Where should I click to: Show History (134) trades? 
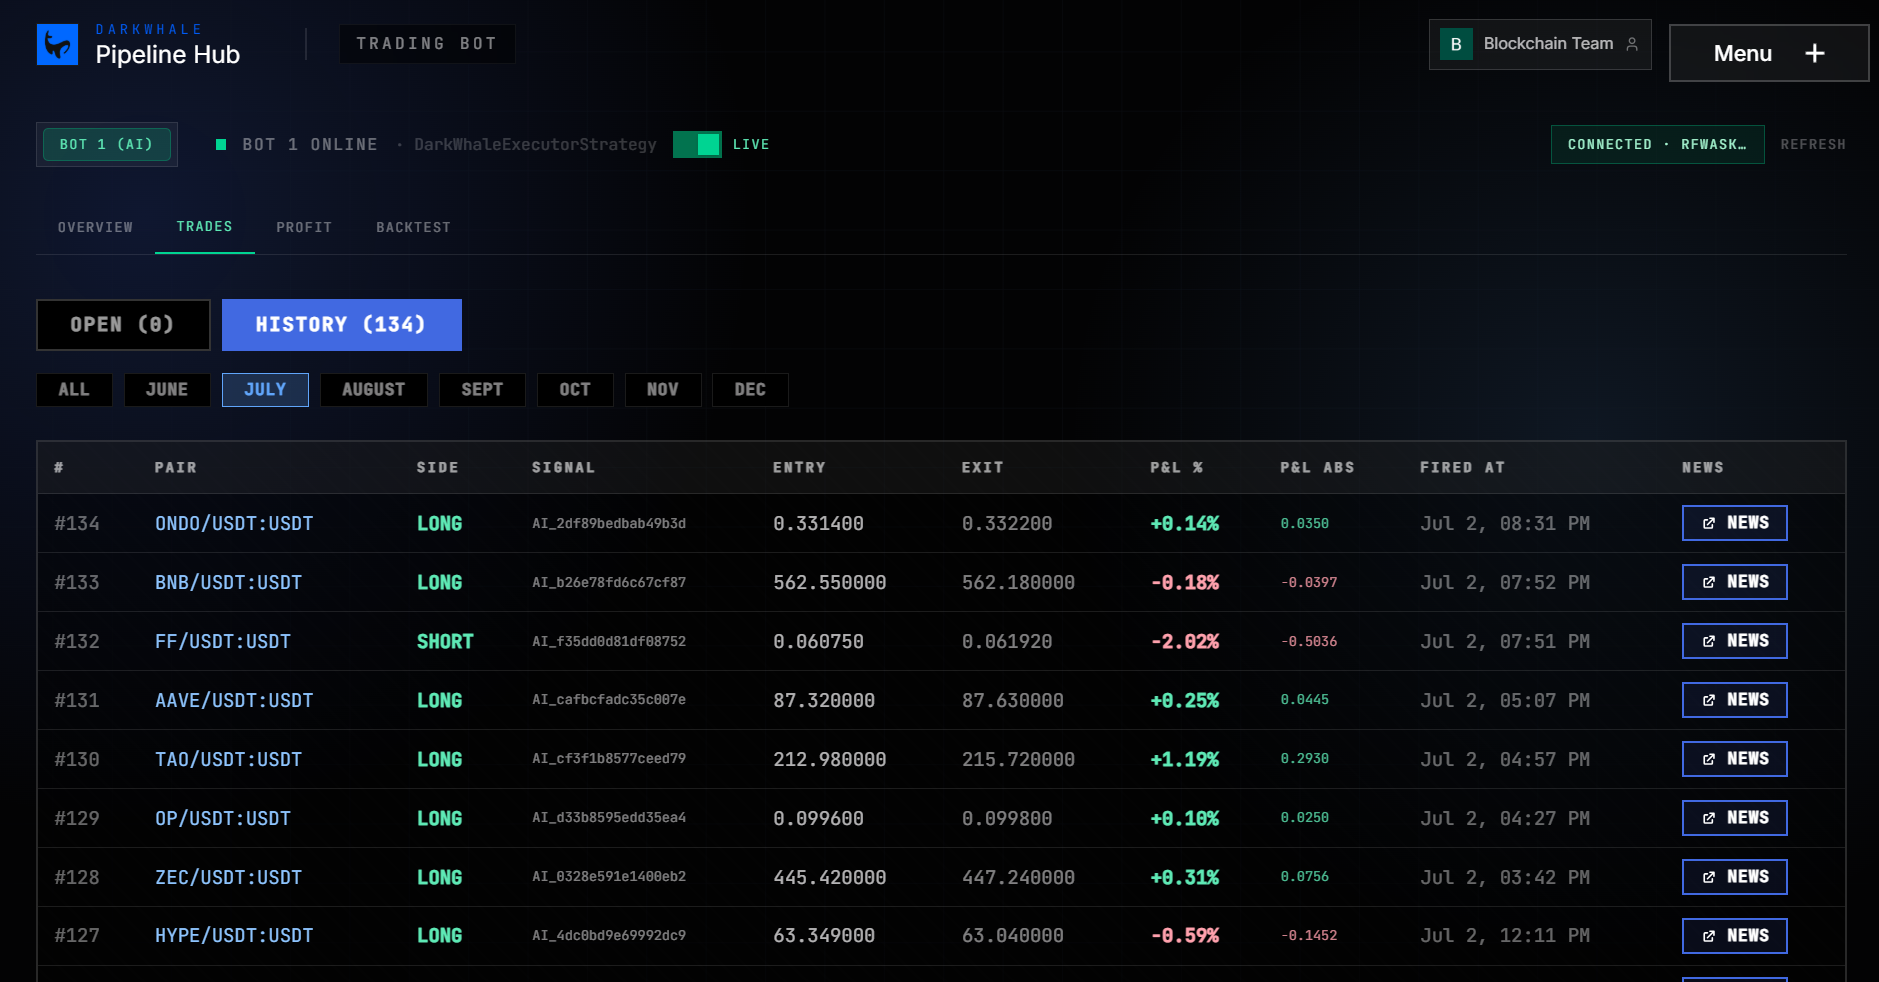342,325
